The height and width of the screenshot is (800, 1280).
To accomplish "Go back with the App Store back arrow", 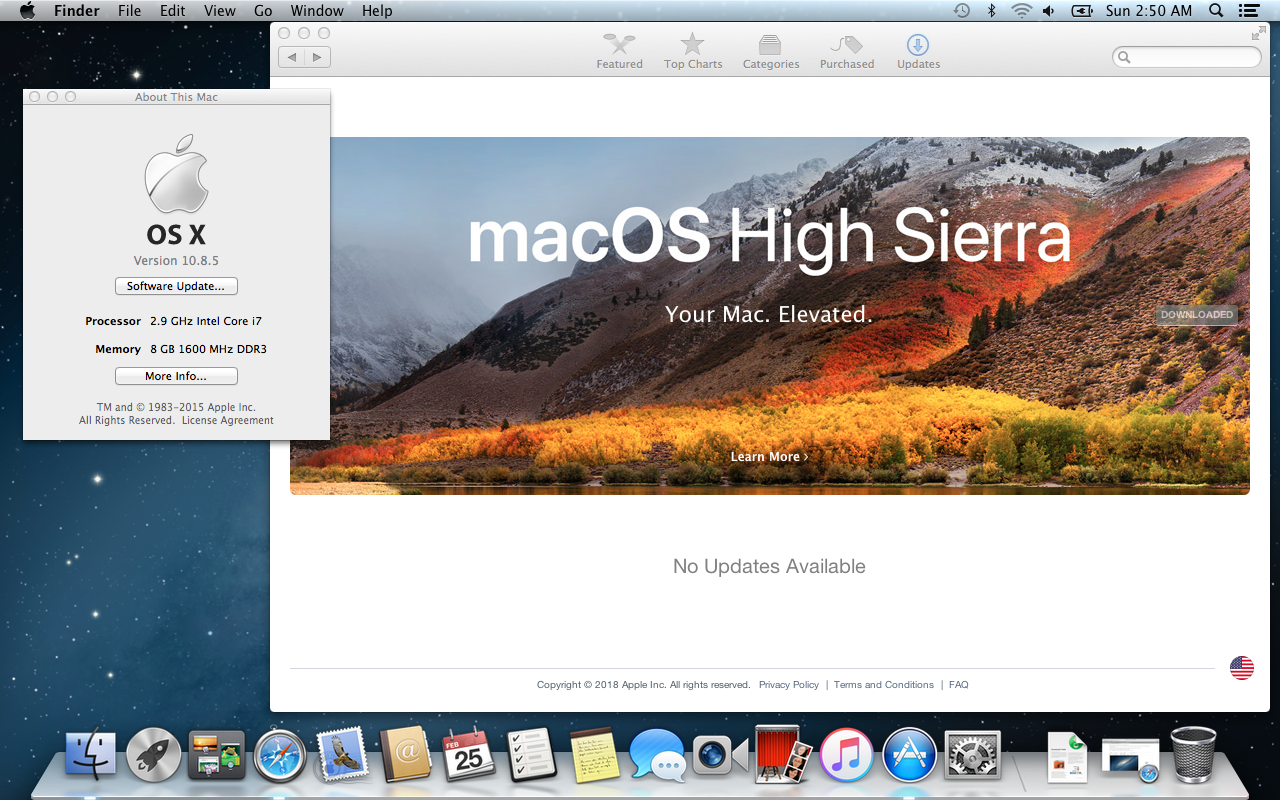I will click(x=292, y=57).
